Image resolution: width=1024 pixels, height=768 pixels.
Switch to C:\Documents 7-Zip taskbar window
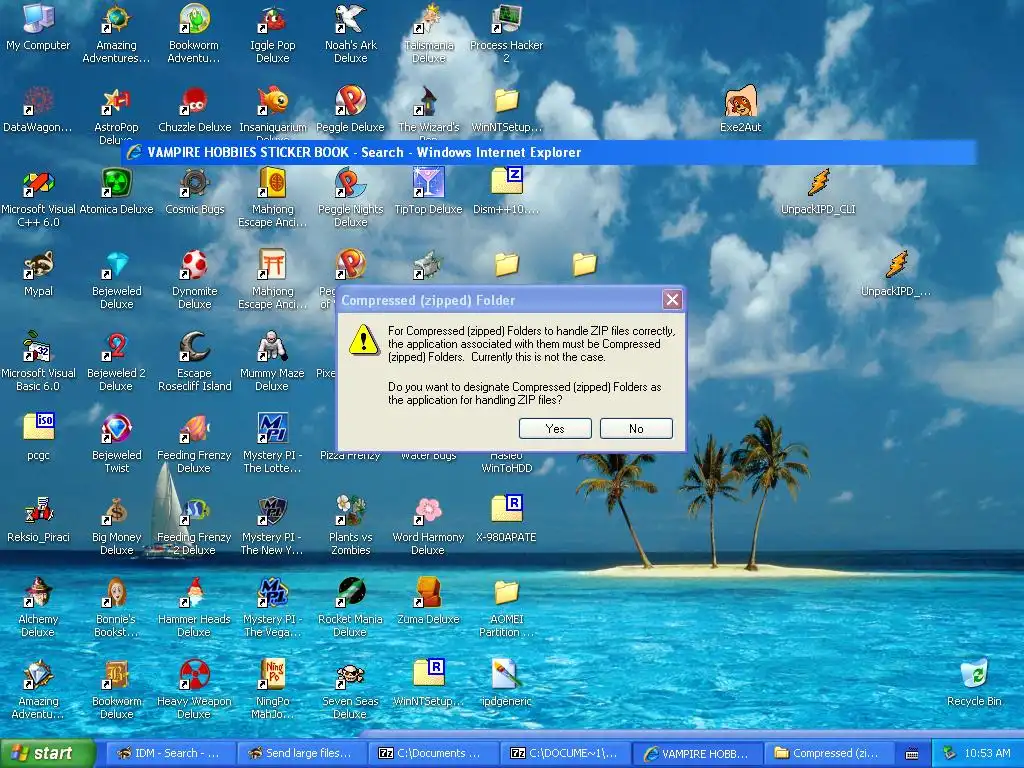tap(434, 754)
